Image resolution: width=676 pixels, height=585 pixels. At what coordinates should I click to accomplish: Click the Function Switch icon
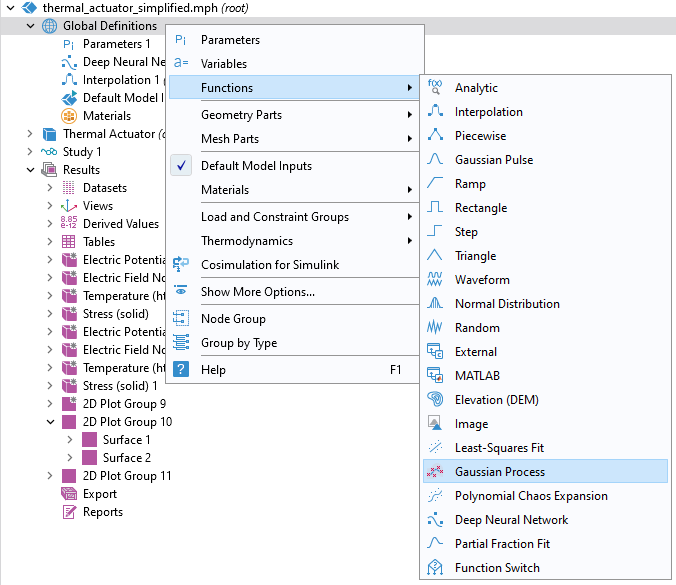435,567
